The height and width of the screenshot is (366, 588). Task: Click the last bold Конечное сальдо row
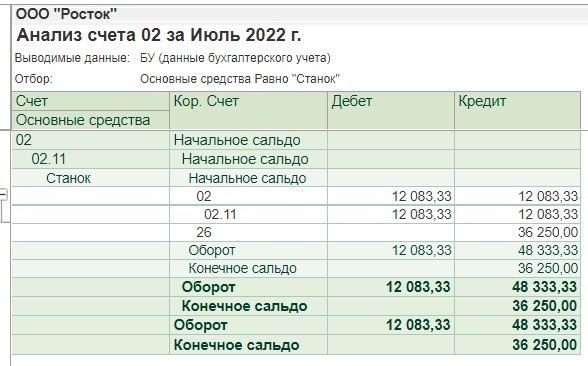(296, 345)
